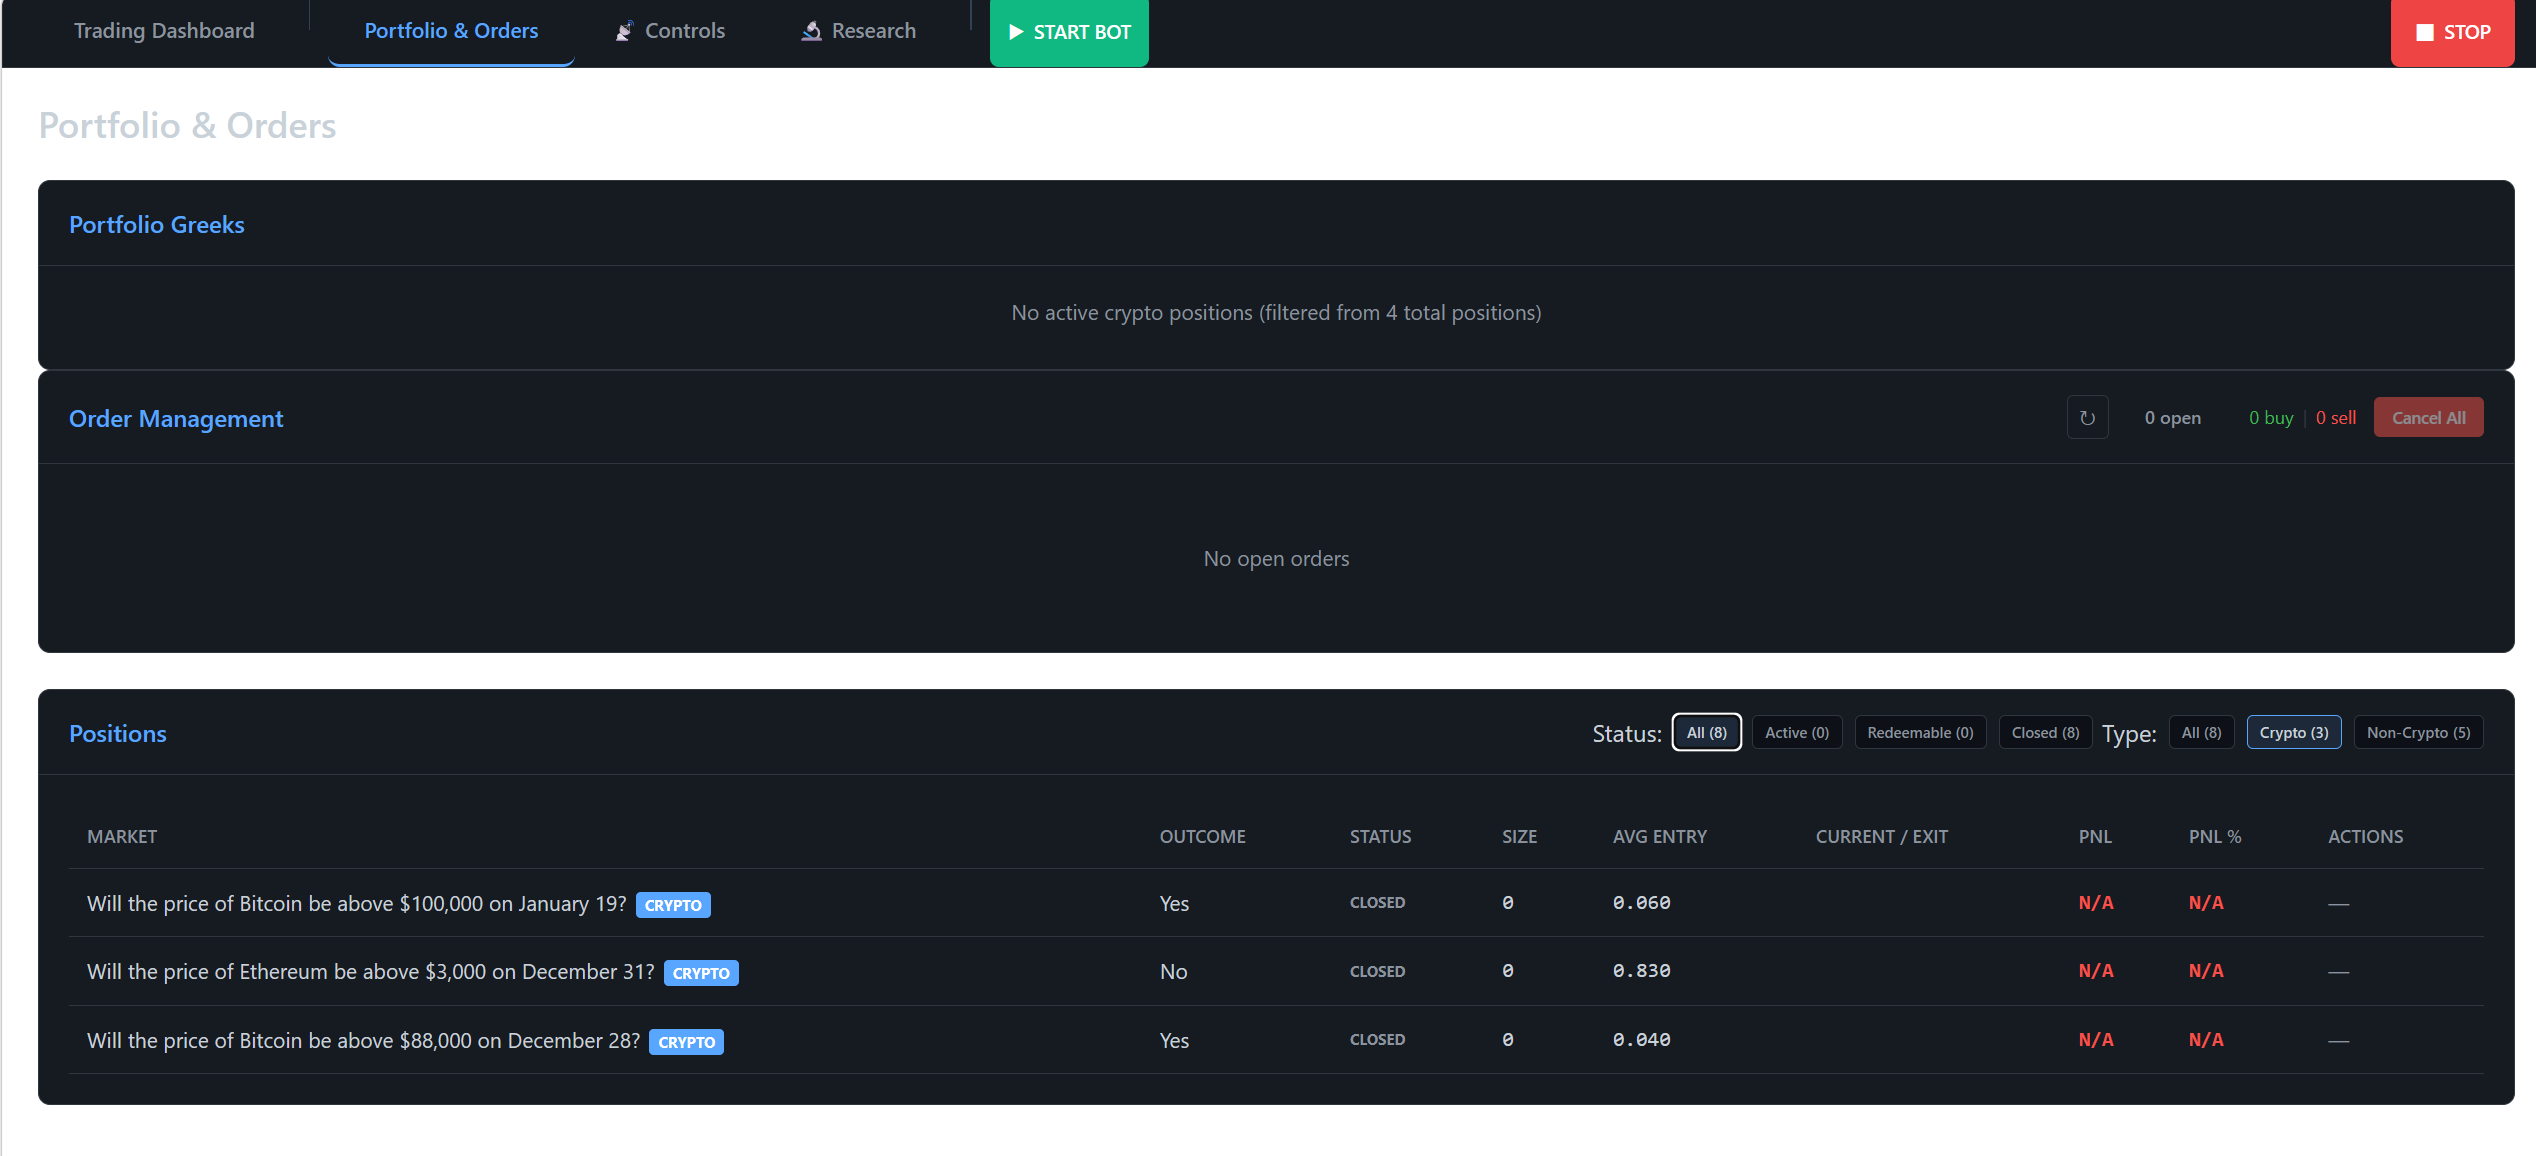This screenshot has width=2536, height=1156.
Task: Click the ACTIONS column header
Action: 2365,837
